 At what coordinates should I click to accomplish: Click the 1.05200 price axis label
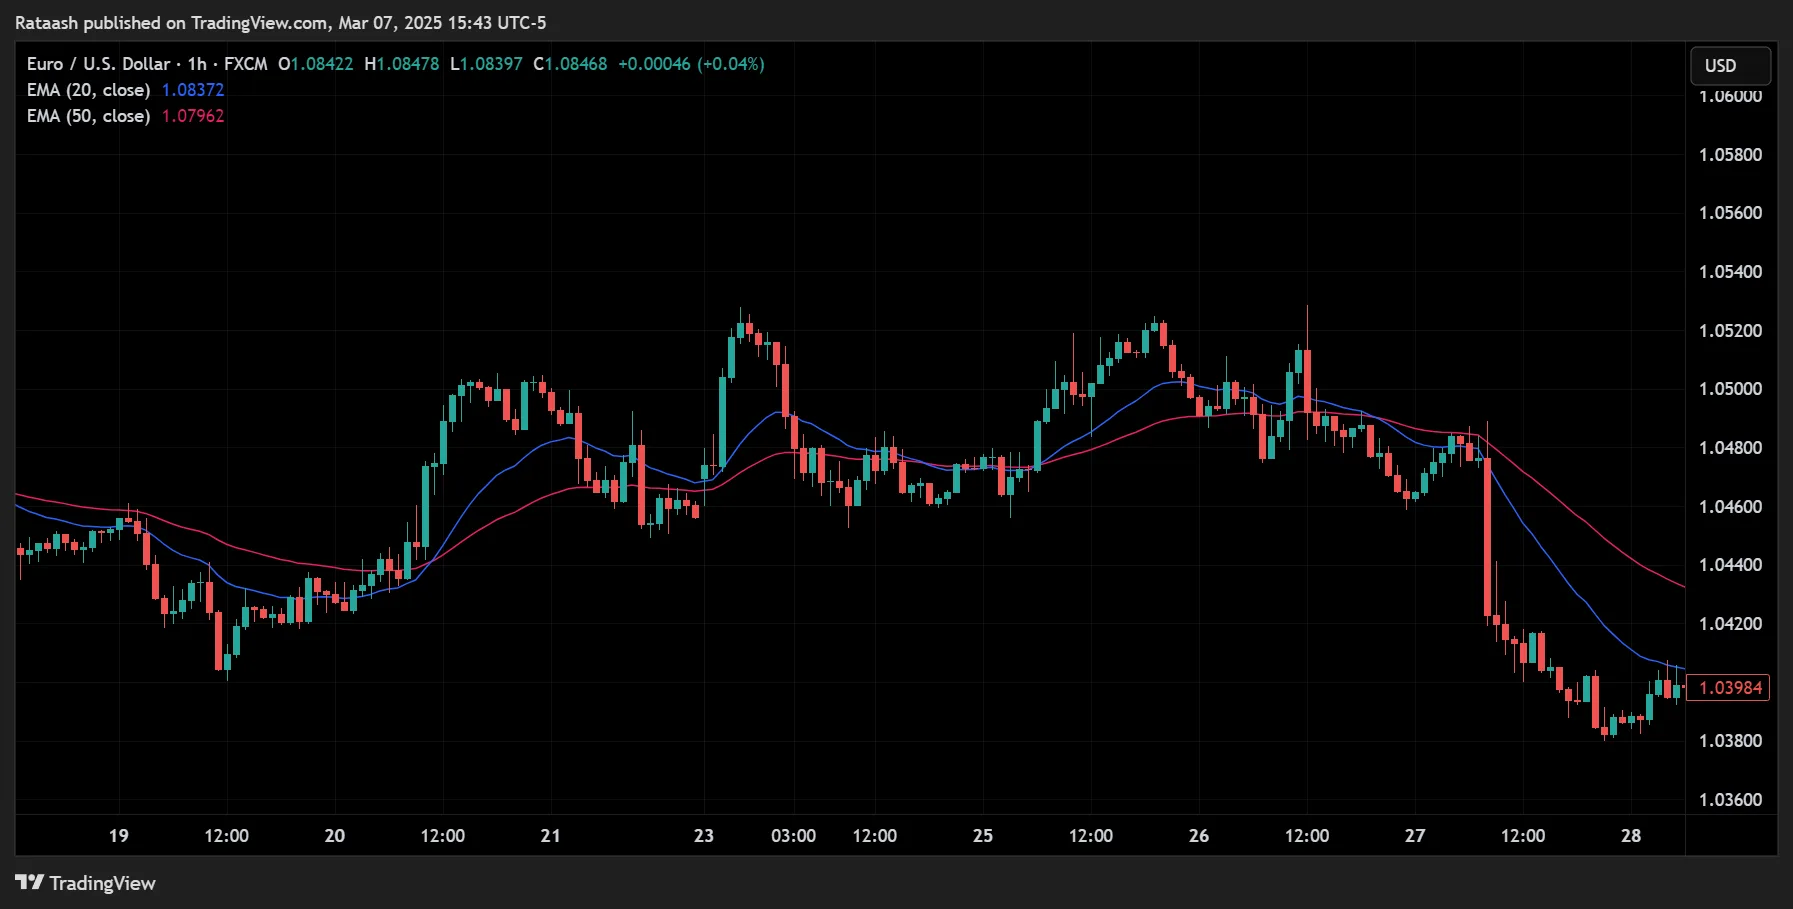pyautogui.click(x=1730, y=331)
